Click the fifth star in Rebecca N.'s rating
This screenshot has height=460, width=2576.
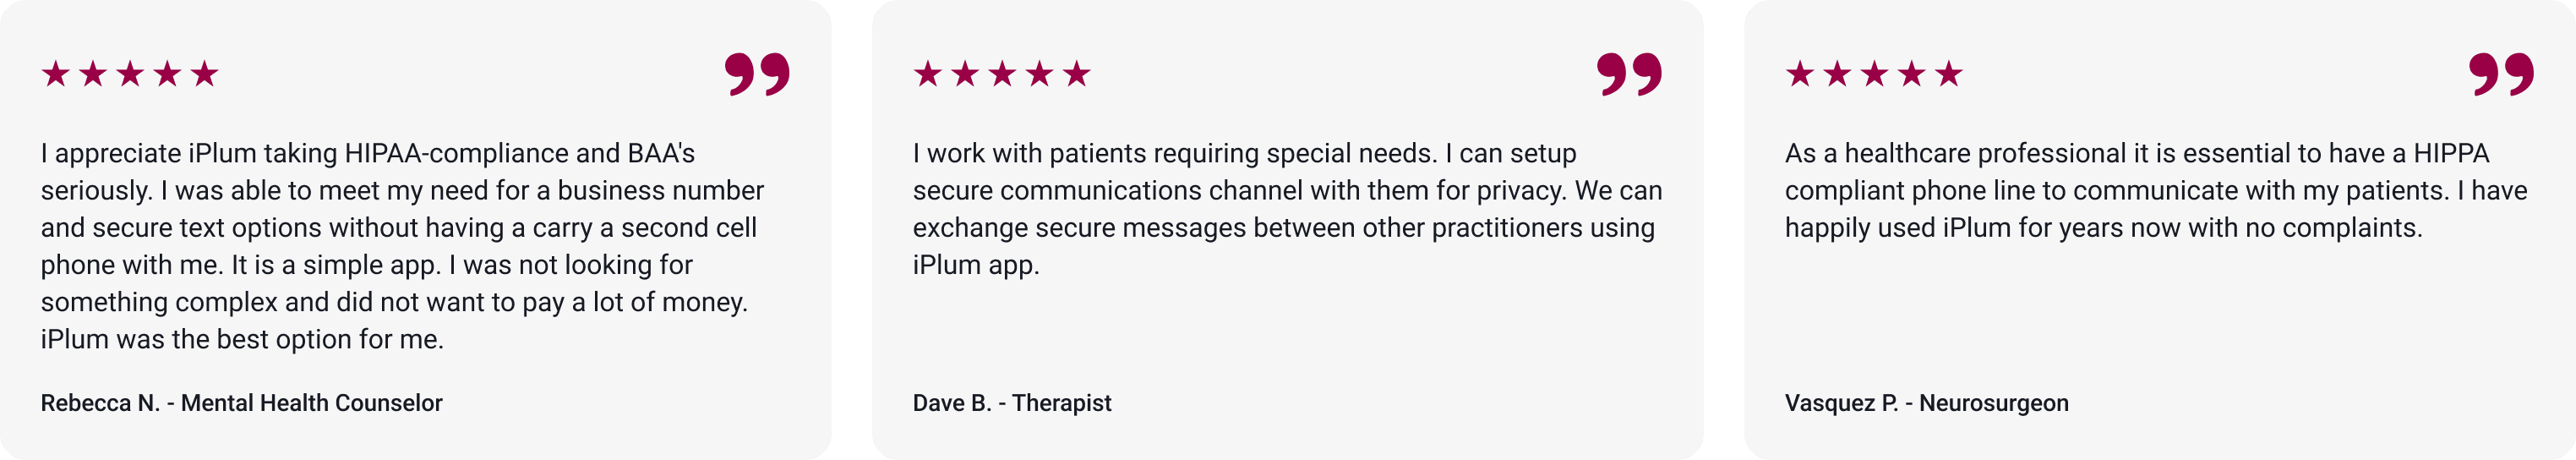[205, 73]
